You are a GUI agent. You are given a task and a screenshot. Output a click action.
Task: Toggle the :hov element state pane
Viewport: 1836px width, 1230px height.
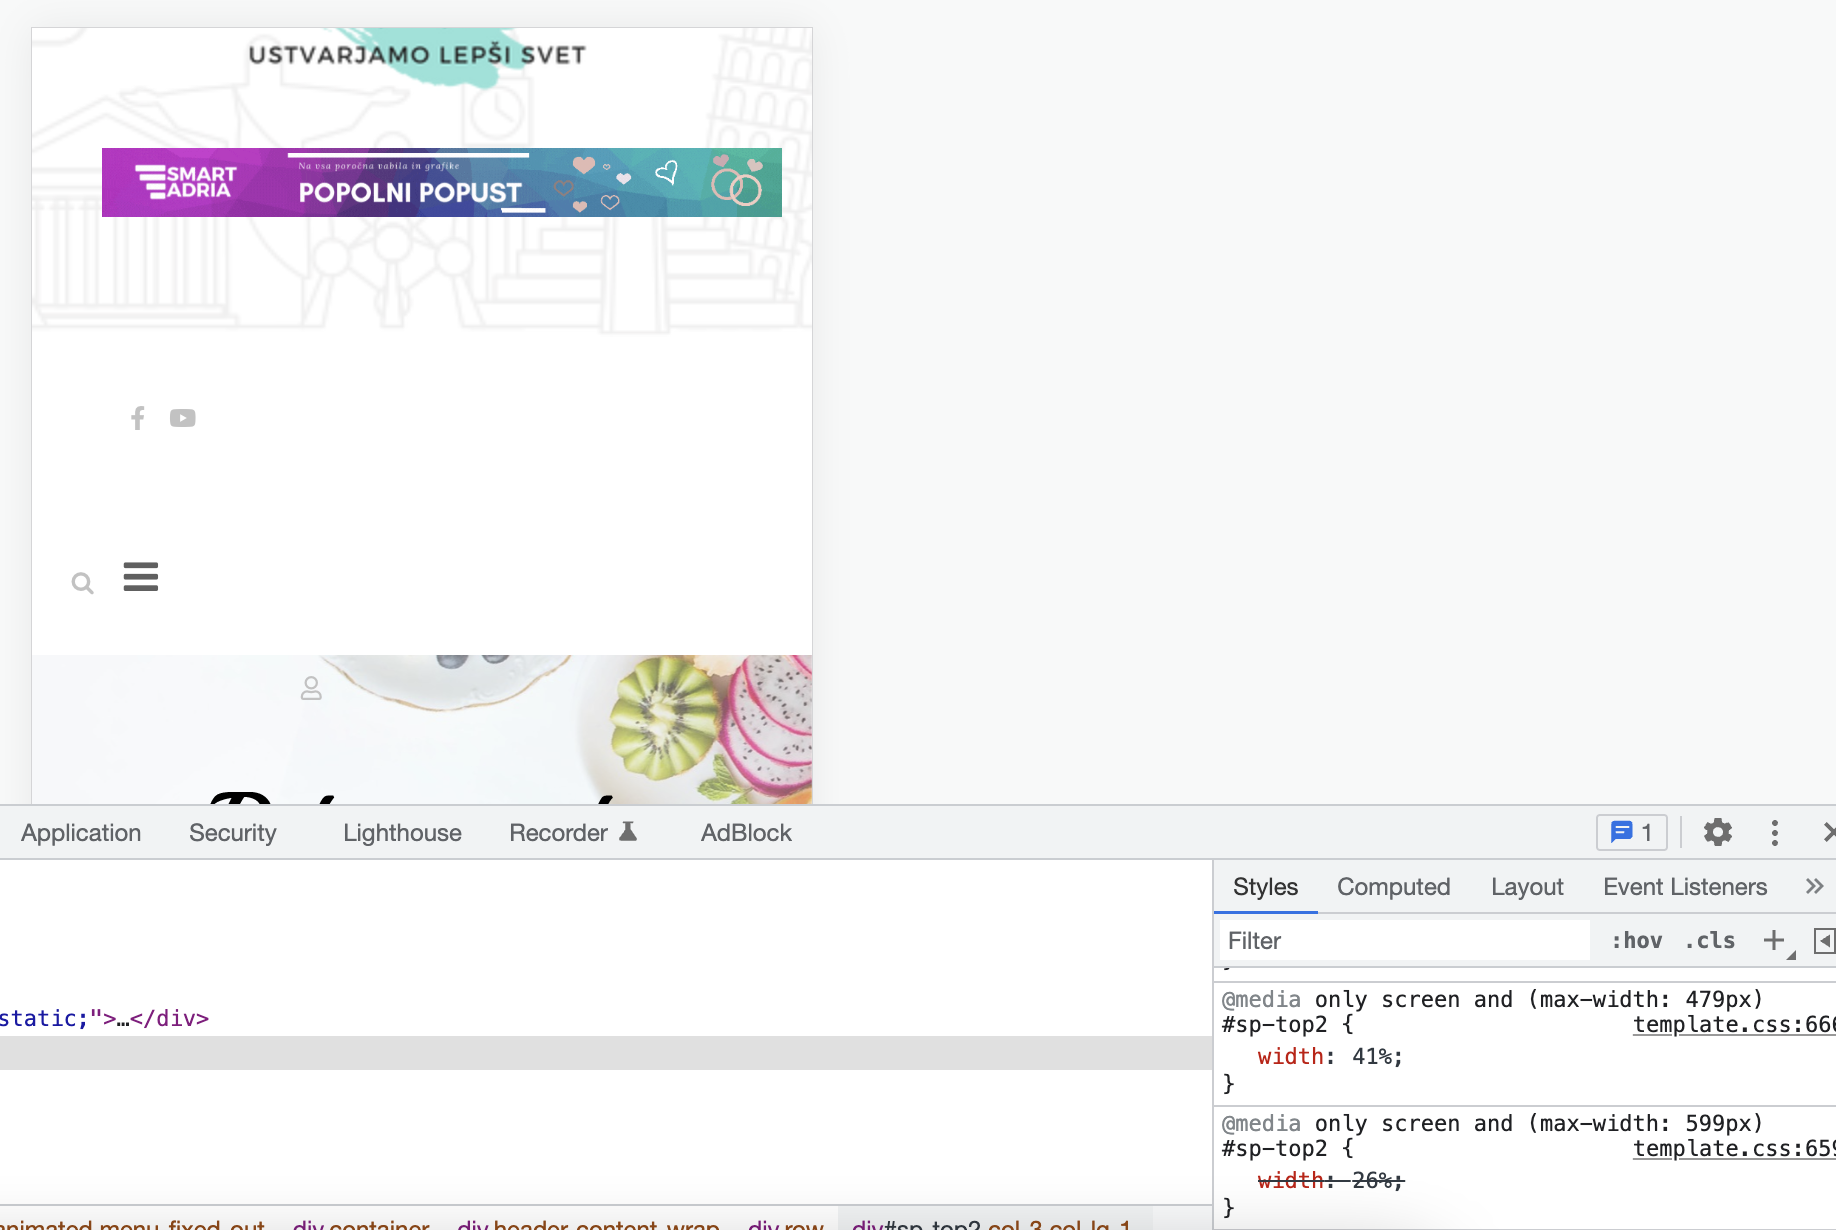tap(1637, 940)
